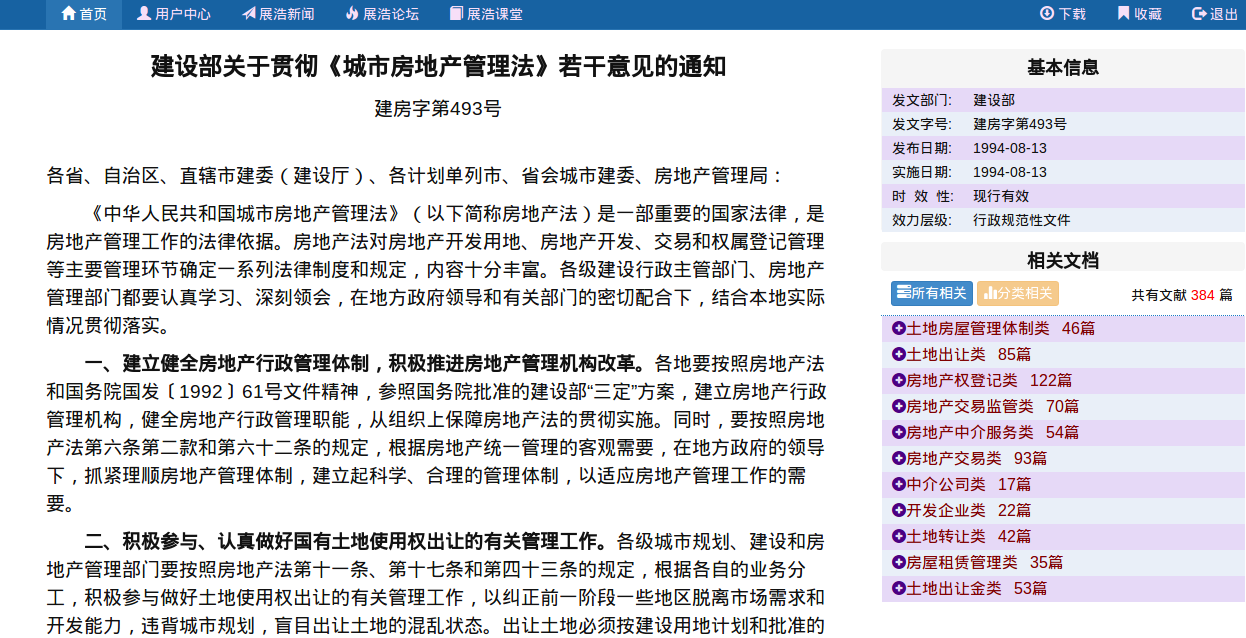Click 实施日期 value 1994-08-13
Image resolution: width=1246 pixels, height=638 pixels.
click(x=1010, y=172)
